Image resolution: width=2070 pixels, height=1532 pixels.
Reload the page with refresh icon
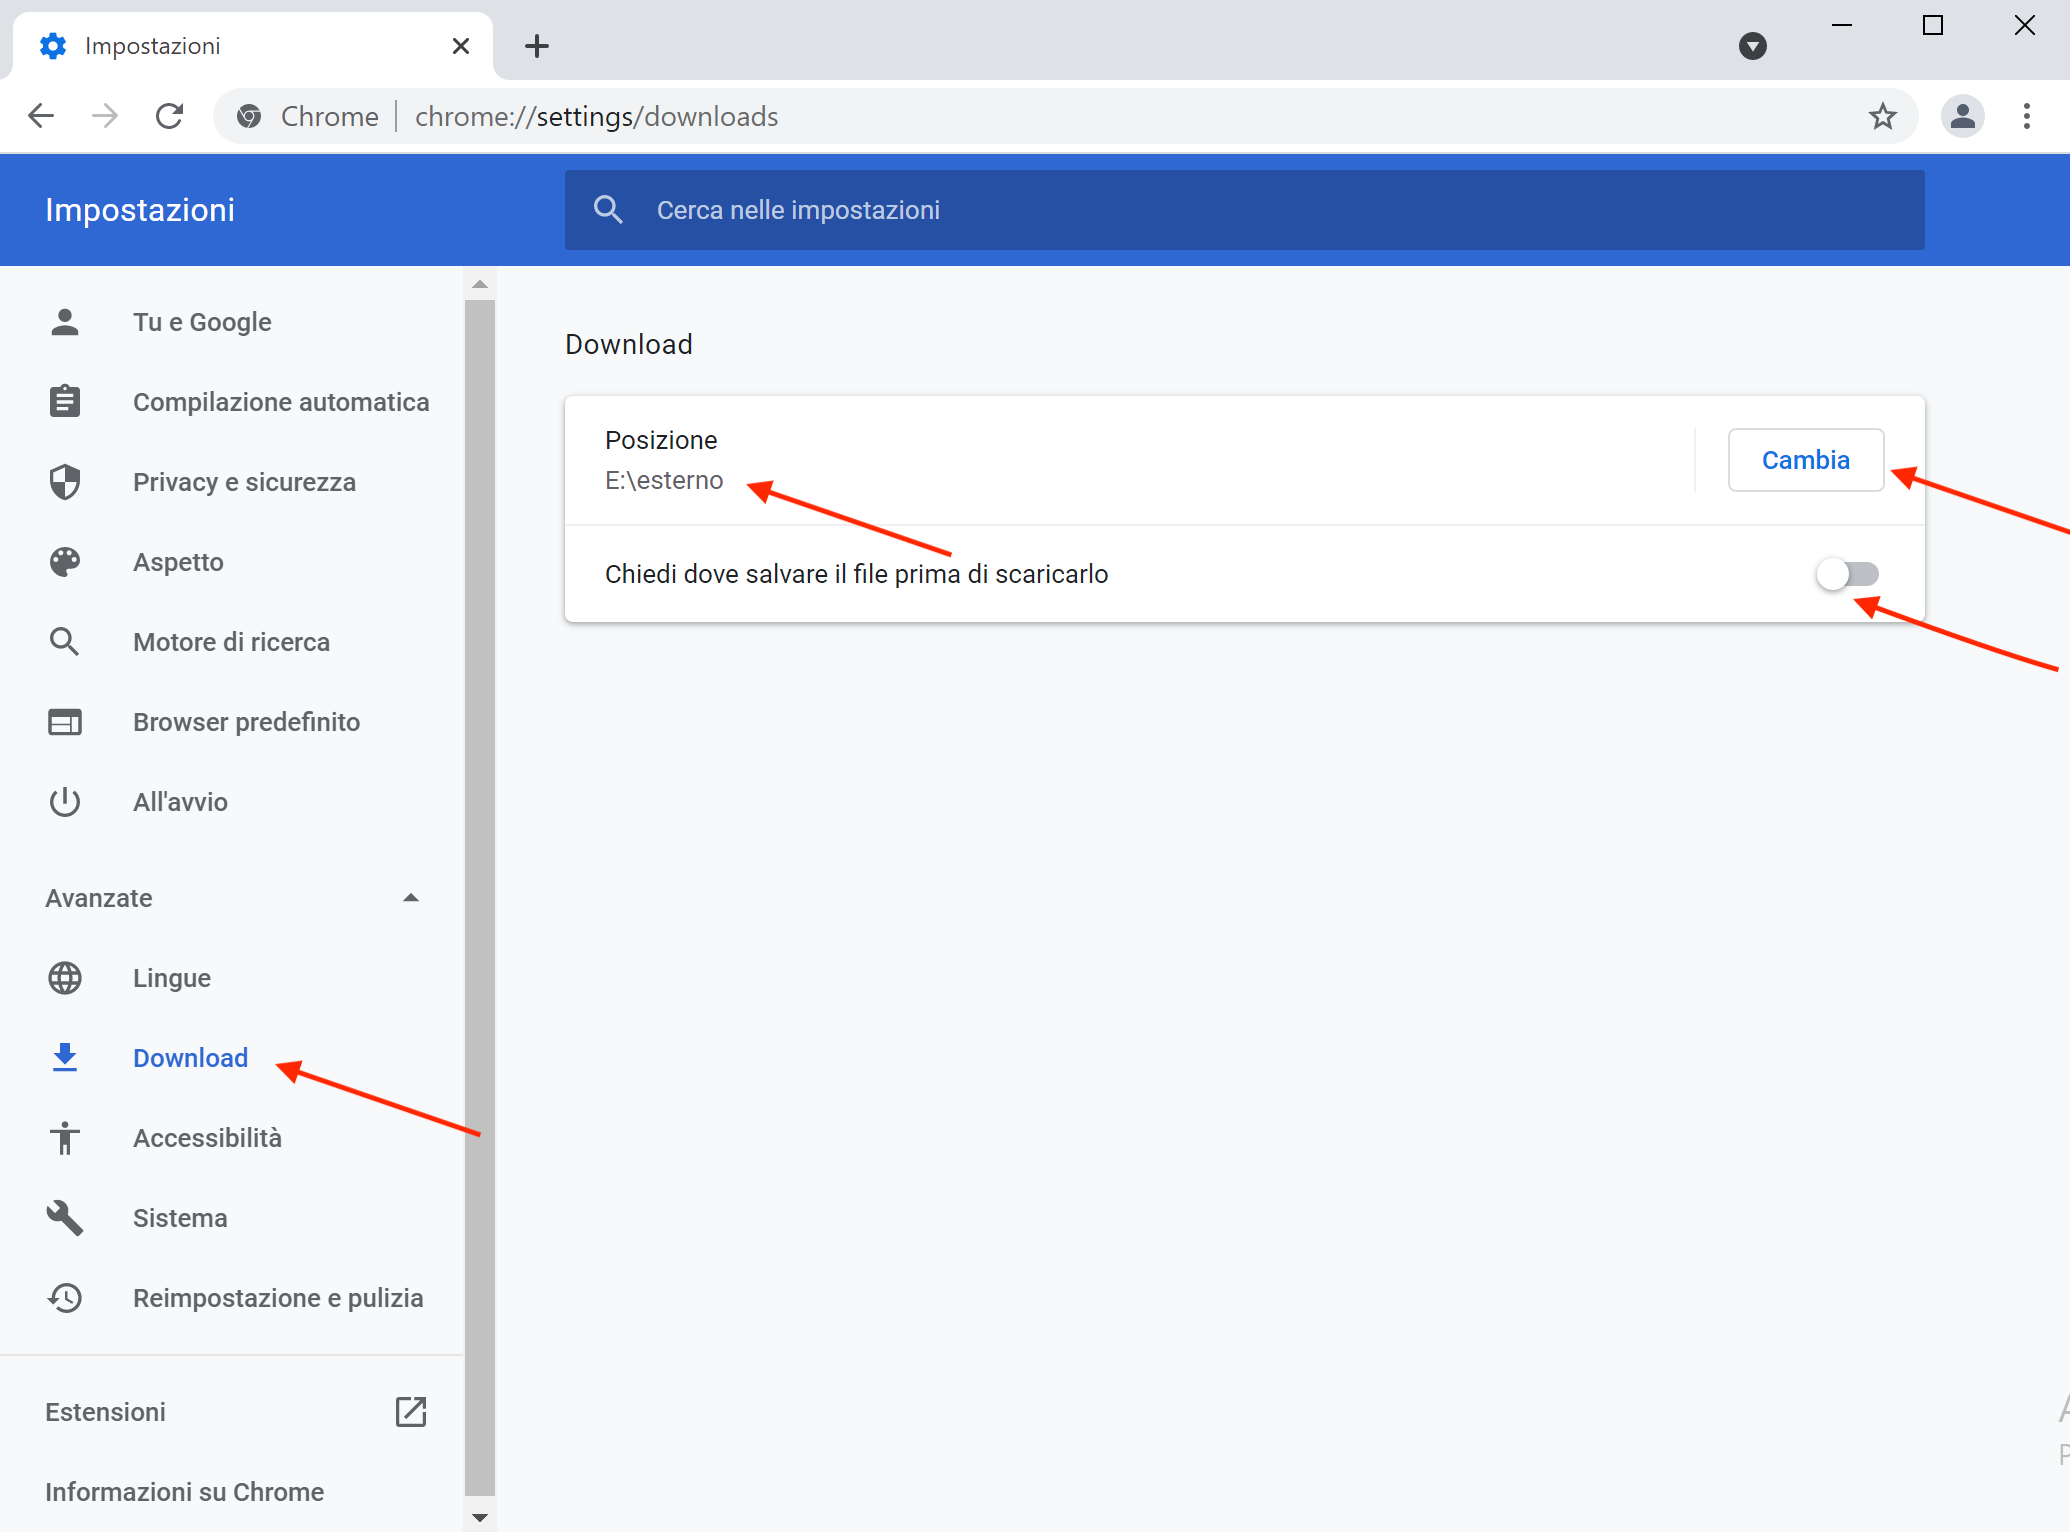coord(170,116)
